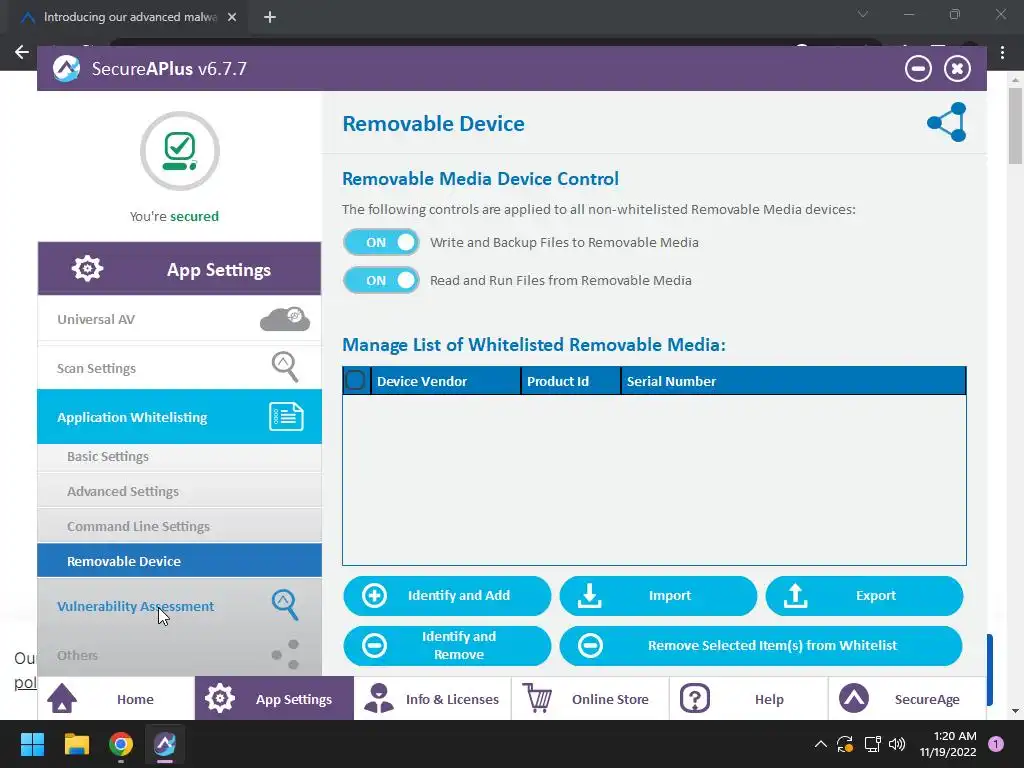Select the Removable Device submenu item
Screen dimensions: 1024x768
click(179, 561)
